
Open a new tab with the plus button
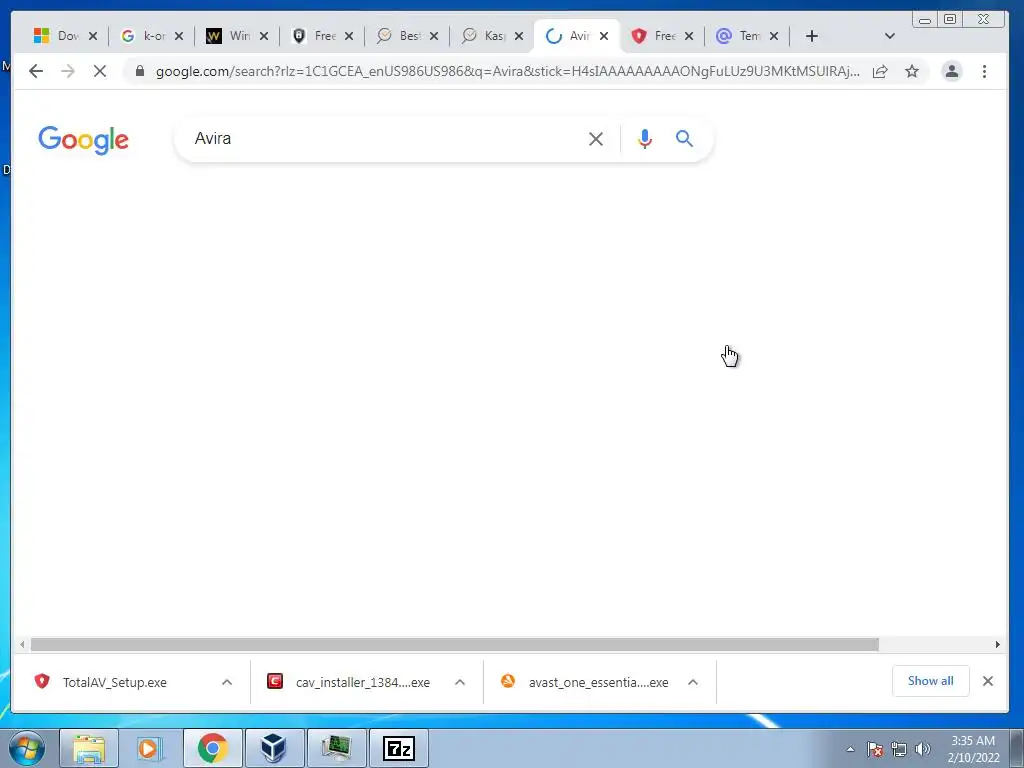tap(812, 36)
